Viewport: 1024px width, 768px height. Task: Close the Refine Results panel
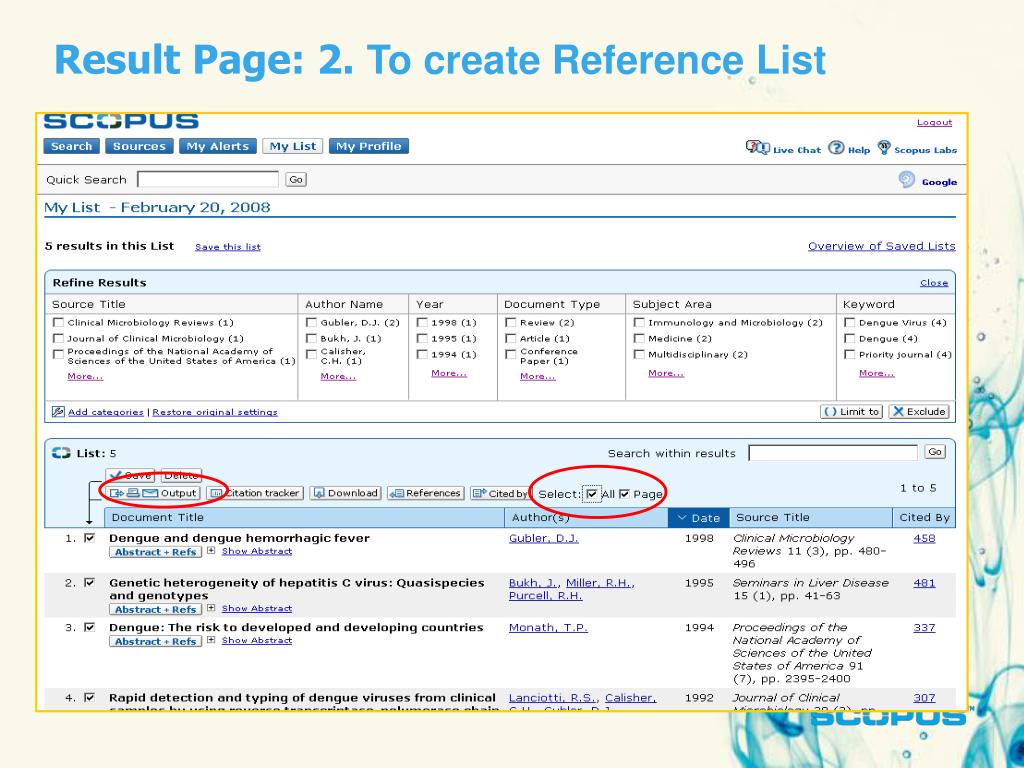[x=934, y=283]
